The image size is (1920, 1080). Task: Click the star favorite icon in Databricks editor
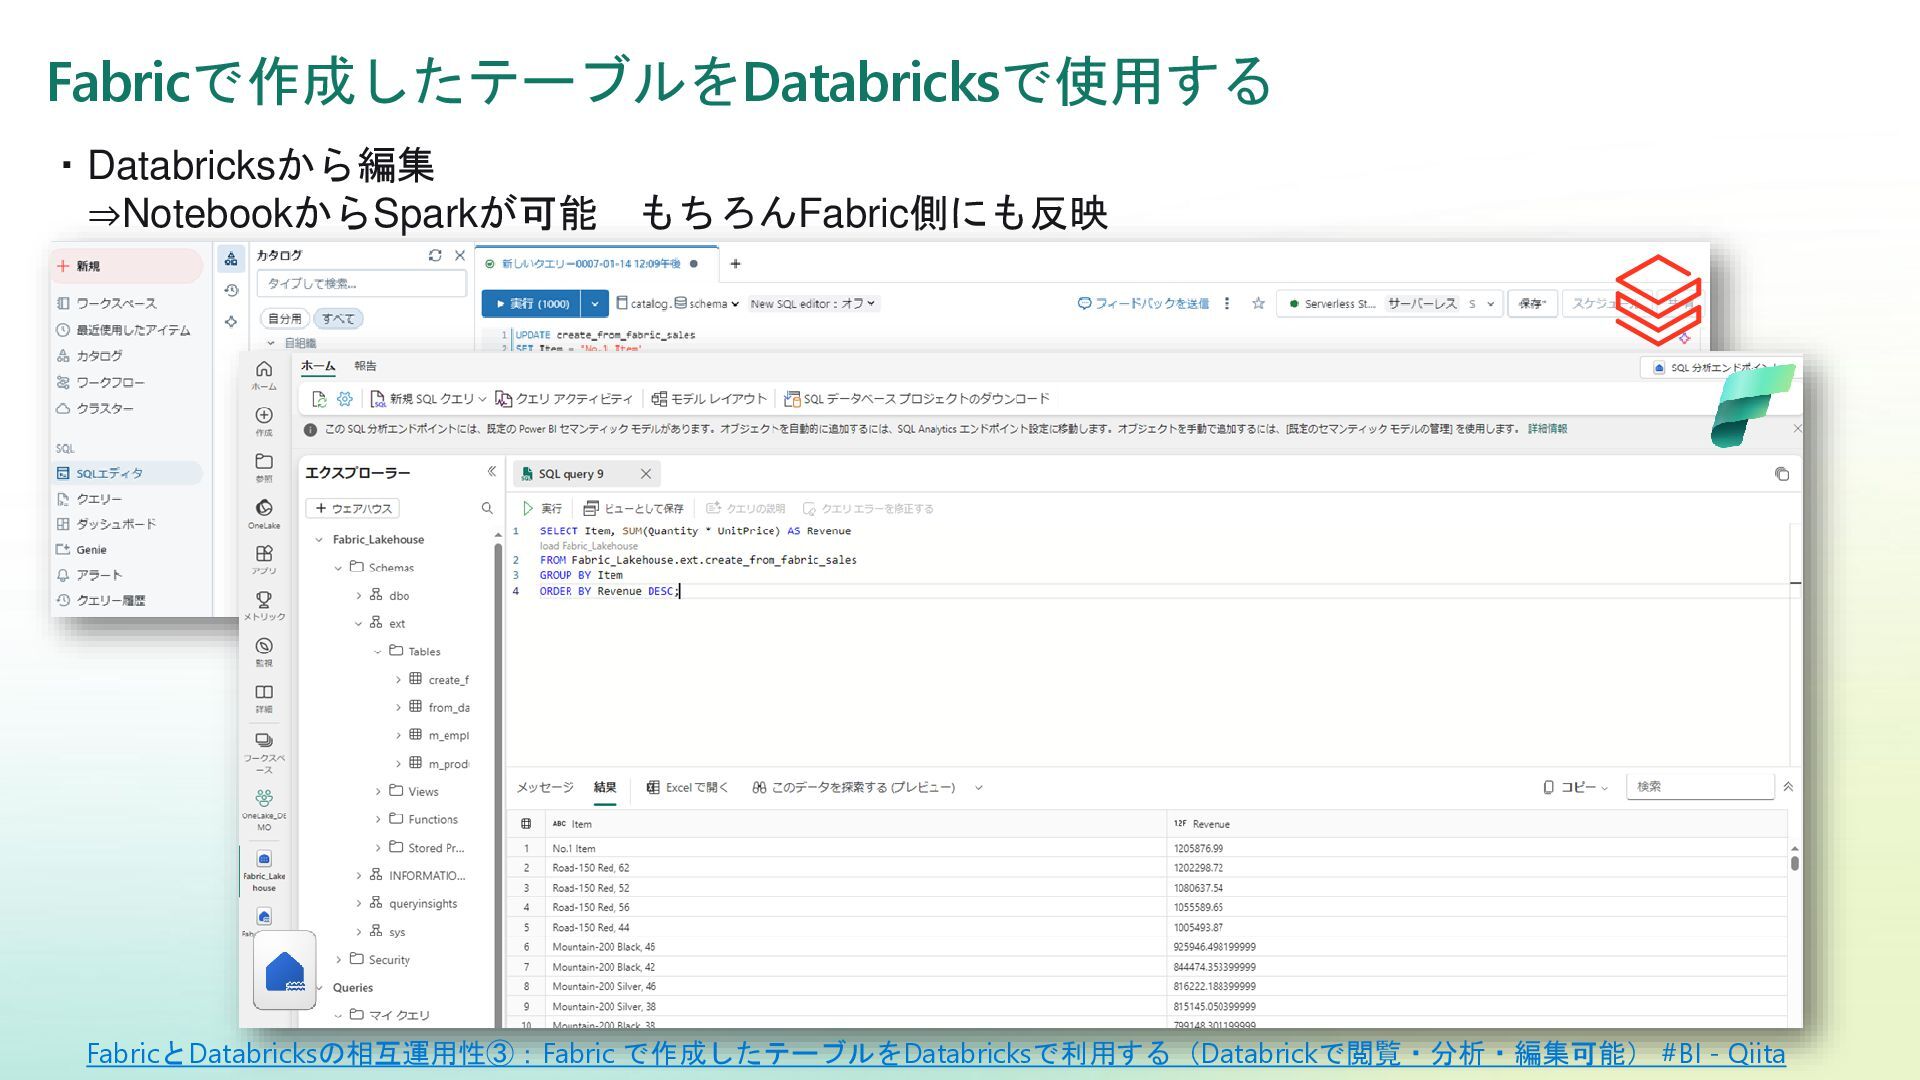click(1258, 304)
